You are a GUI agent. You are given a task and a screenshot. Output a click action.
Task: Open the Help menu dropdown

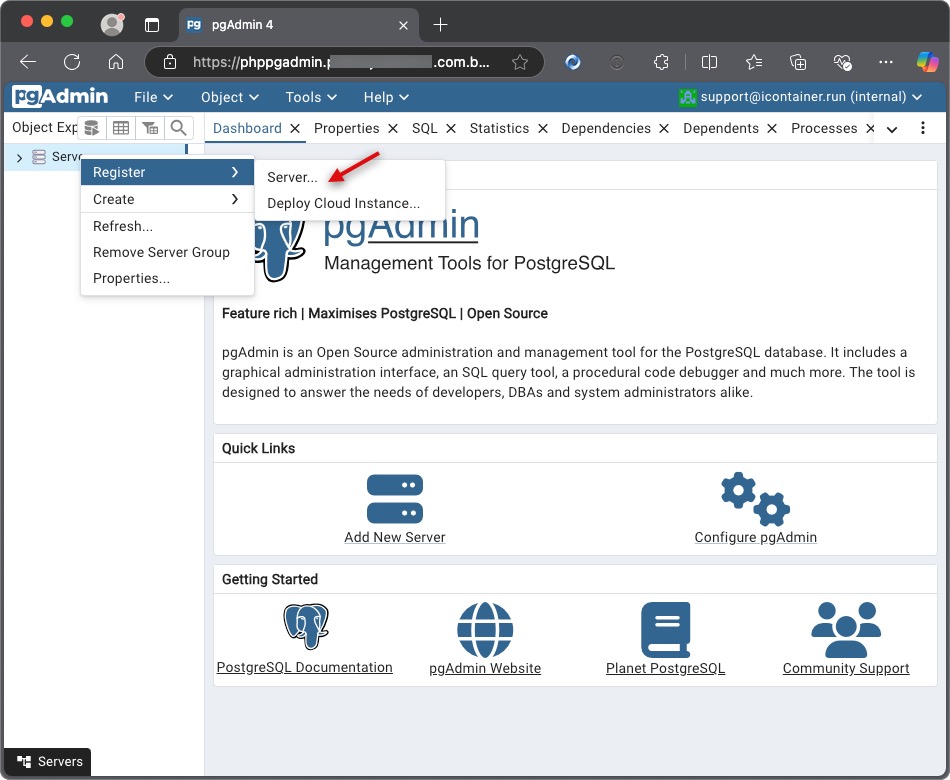coord(387,97)
